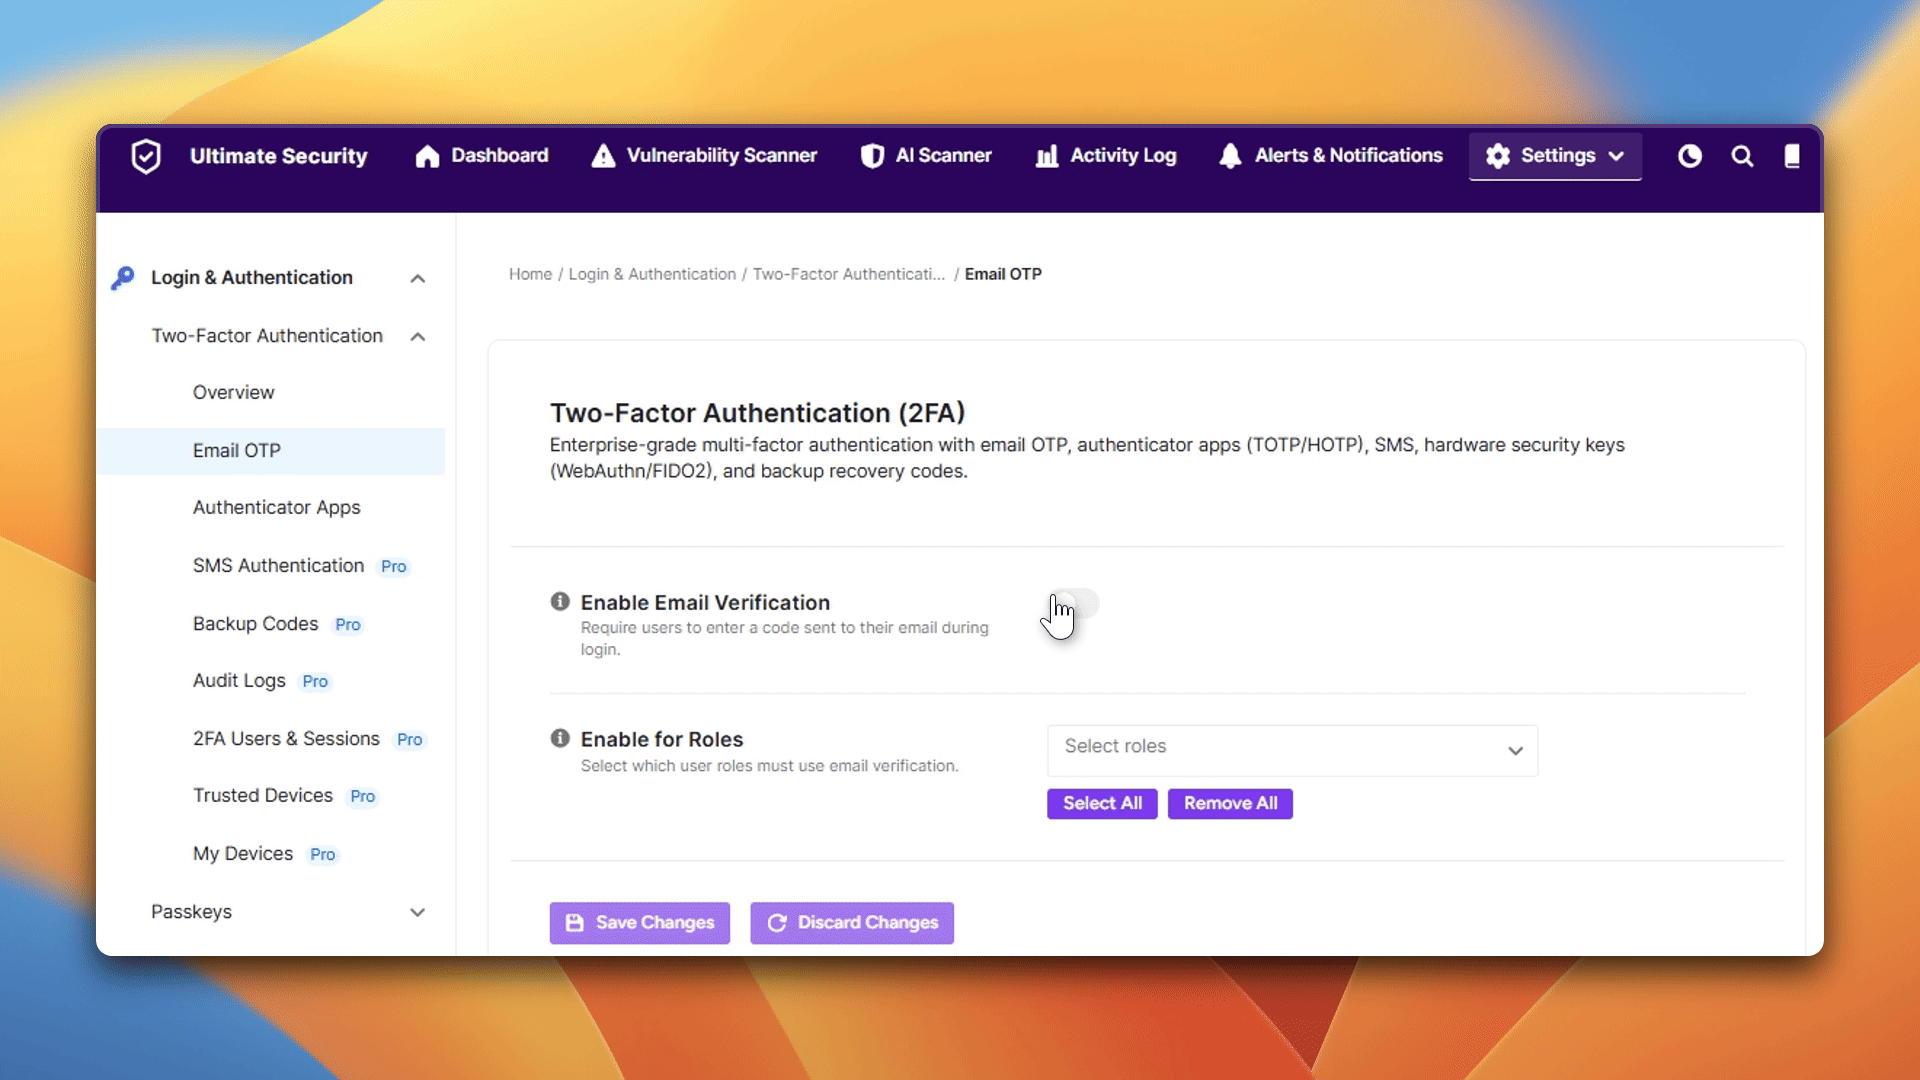Viewport: 1920px width, 1080px height.
Task: Click the Select All roles button
Action: tap(1102, 804)
